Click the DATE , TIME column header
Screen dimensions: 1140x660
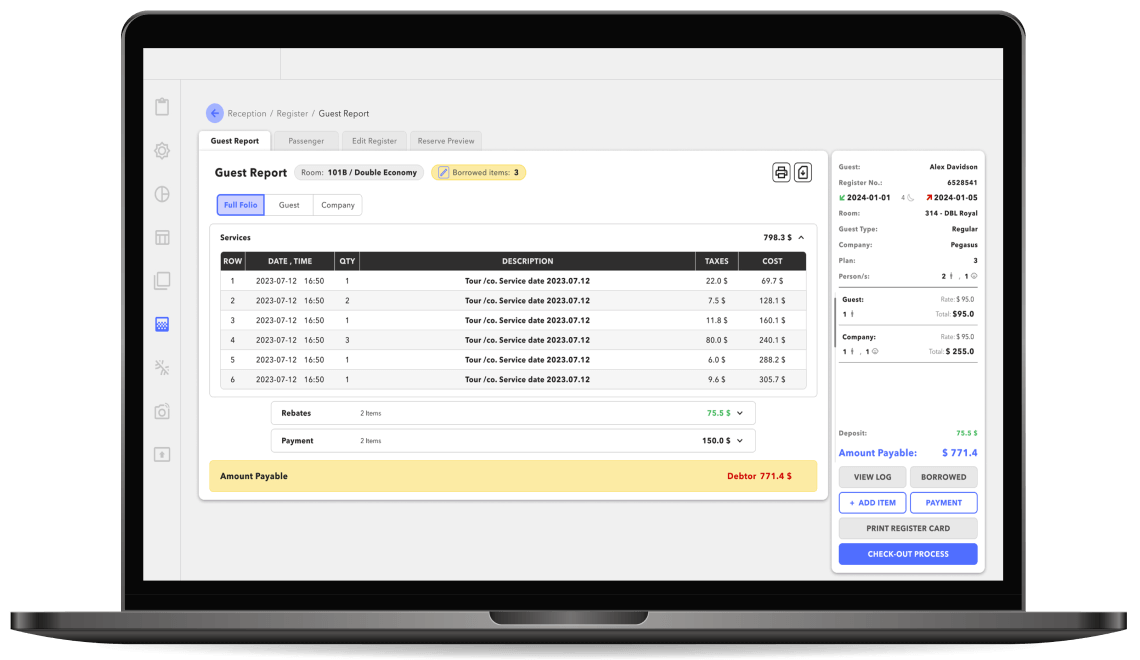290,261
